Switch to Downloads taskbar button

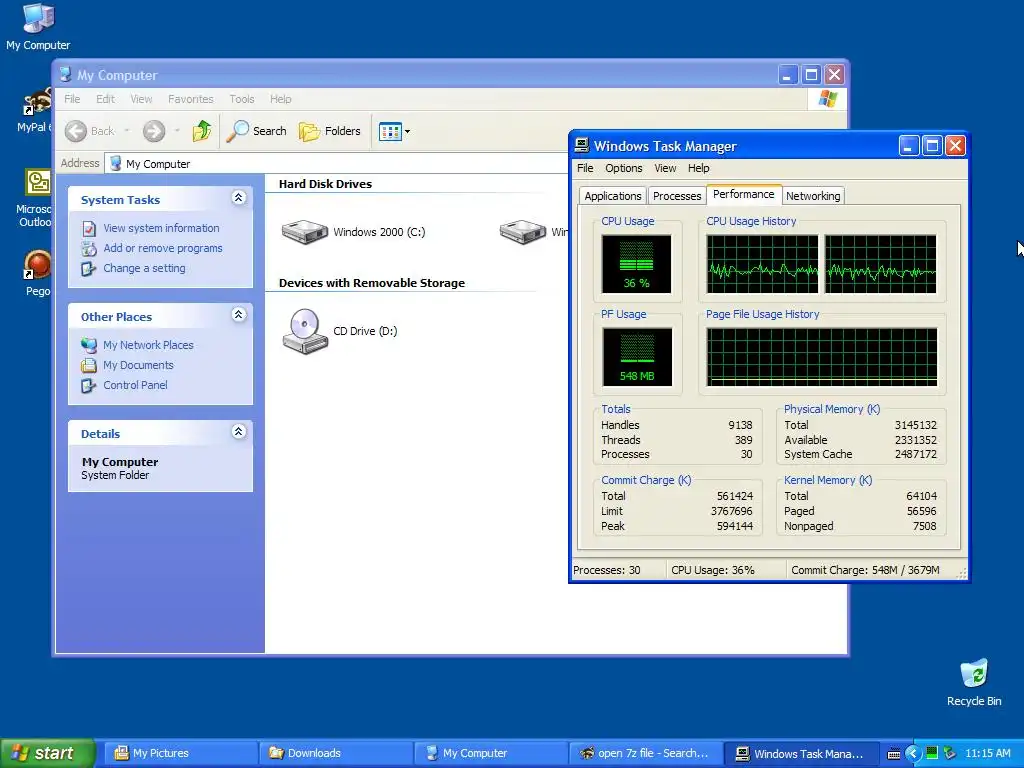[x=334, y=753]
